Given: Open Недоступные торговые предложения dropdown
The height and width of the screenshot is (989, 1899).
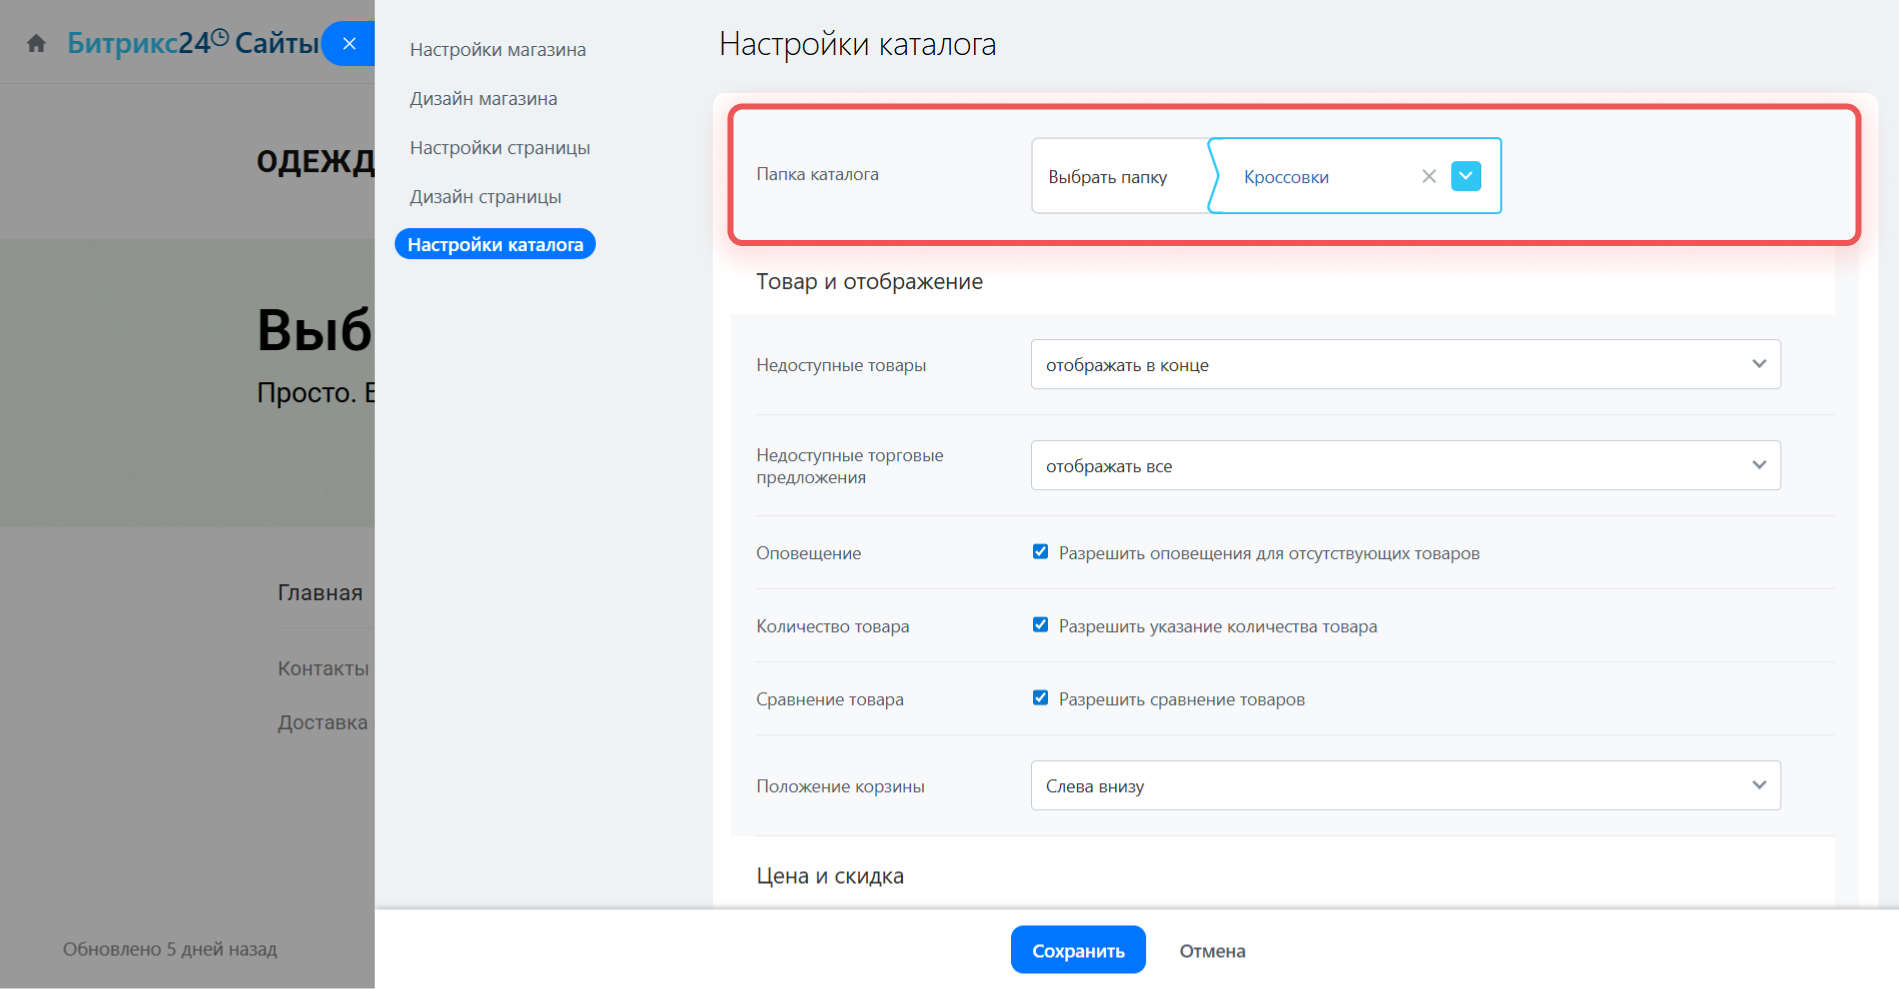Looking at the screenshot, I should pos(1405,466).
